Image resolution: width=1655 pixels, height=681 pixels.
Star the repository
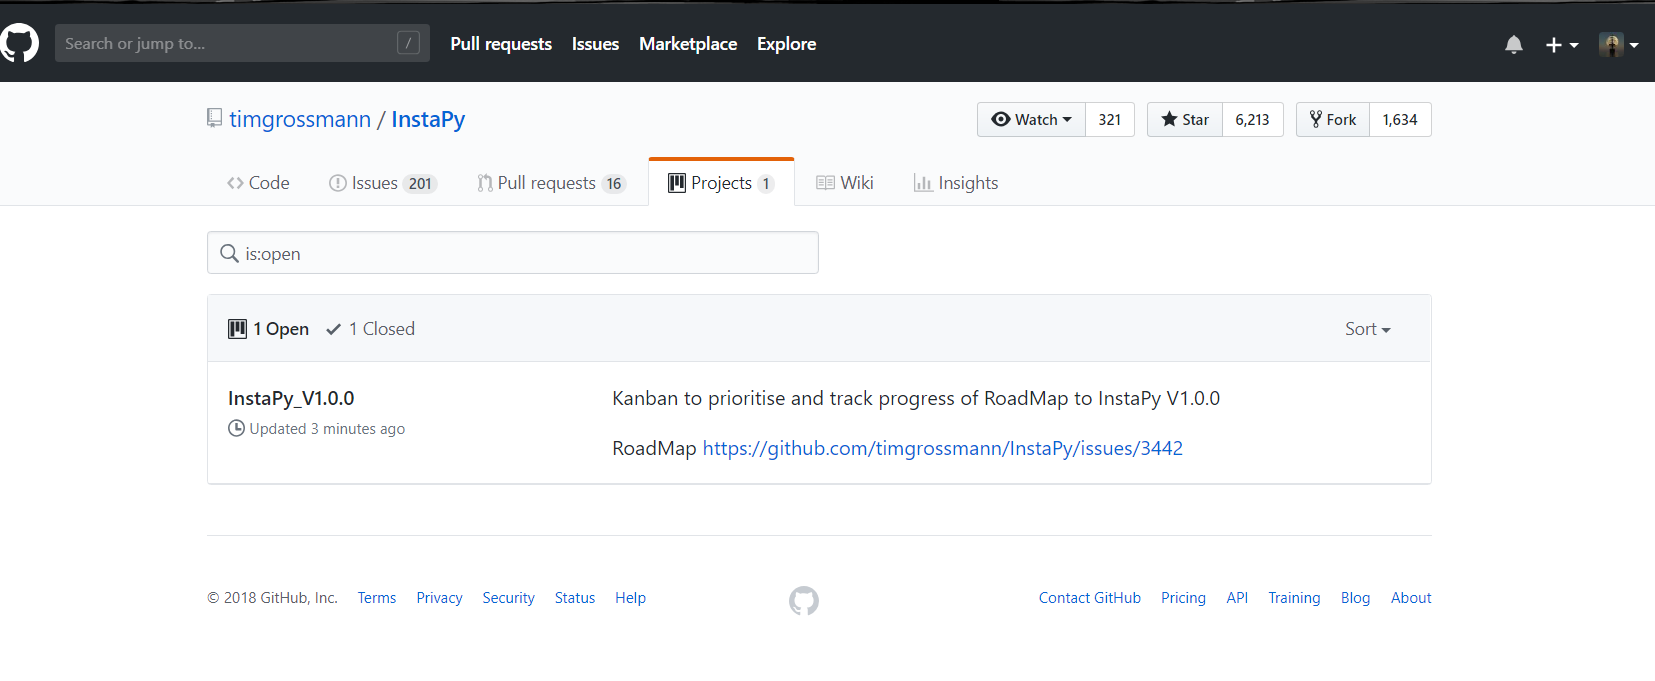coord(1185,119)
